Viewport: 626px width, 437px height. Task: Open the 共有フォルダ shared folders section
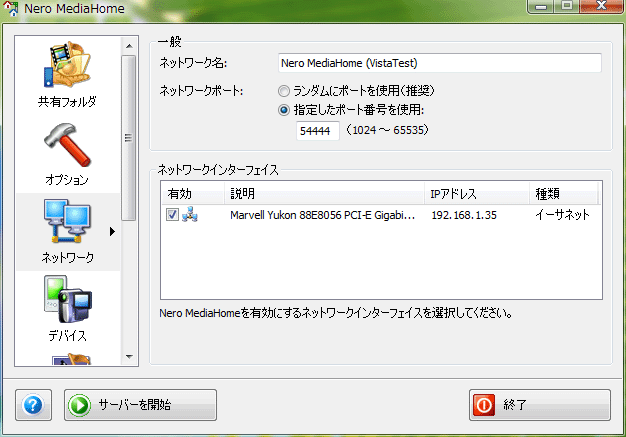[67, 74]
